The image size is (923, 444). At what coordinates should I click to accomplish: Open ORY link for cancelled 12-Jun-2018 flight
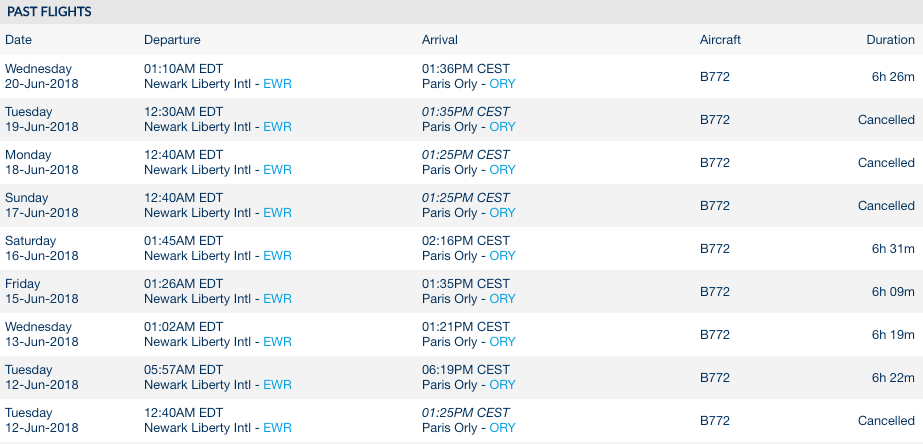click(502, 428)
